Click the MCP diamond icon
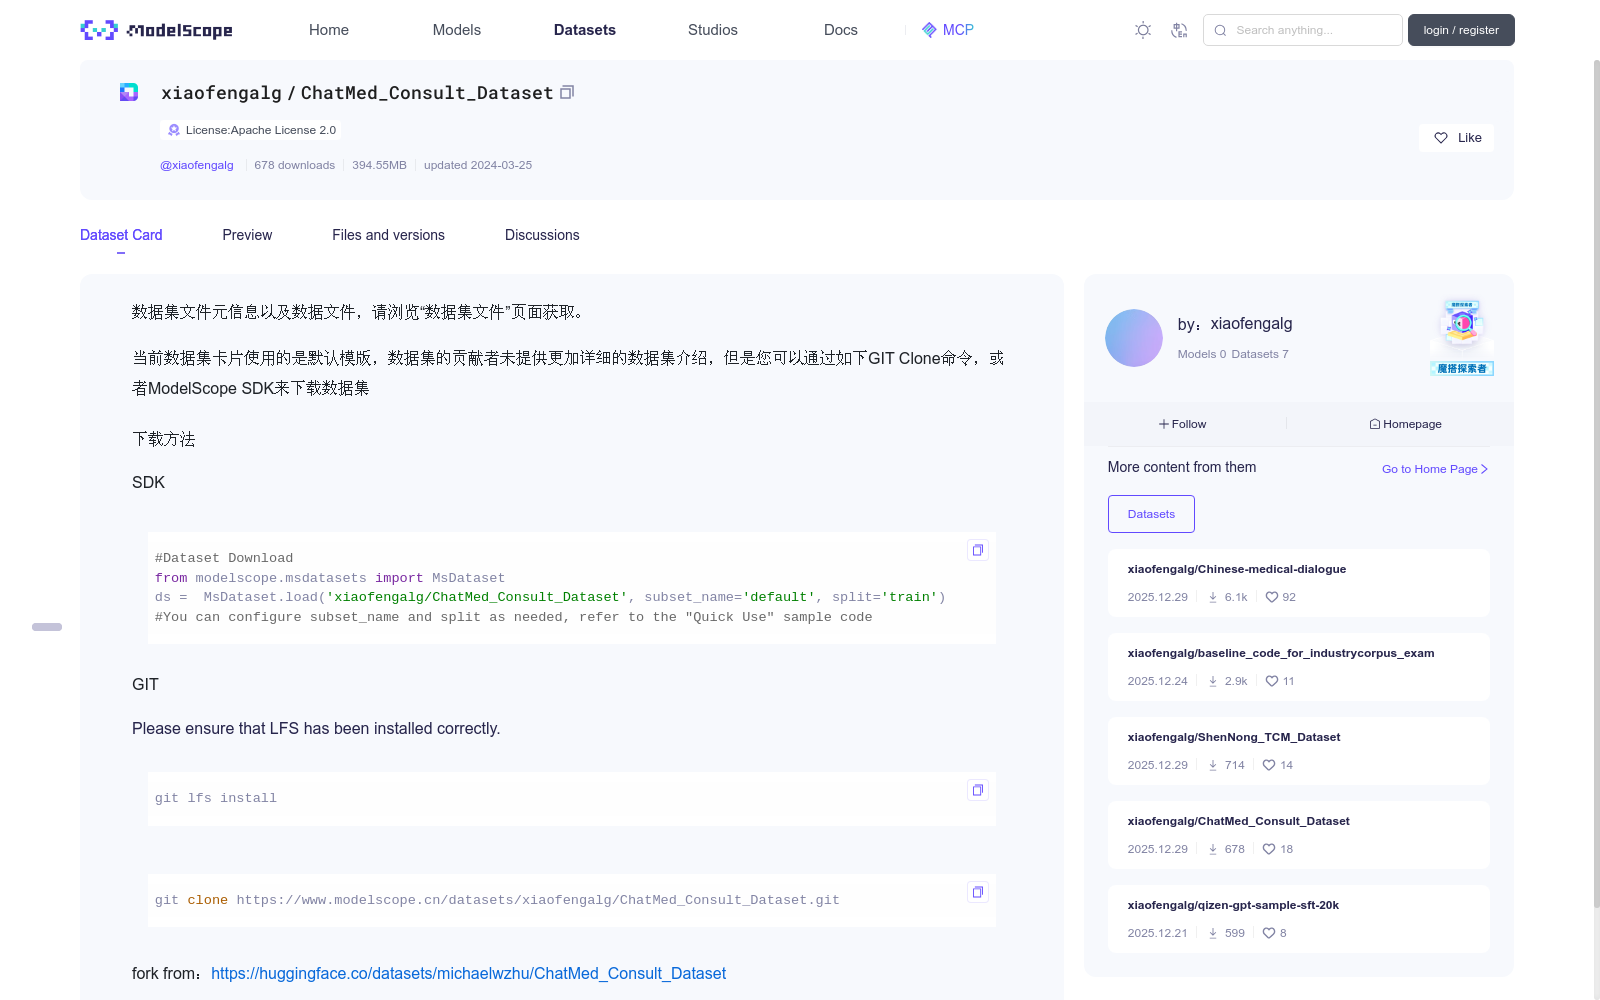1600x1000 pixels. (x=929, y=30)
